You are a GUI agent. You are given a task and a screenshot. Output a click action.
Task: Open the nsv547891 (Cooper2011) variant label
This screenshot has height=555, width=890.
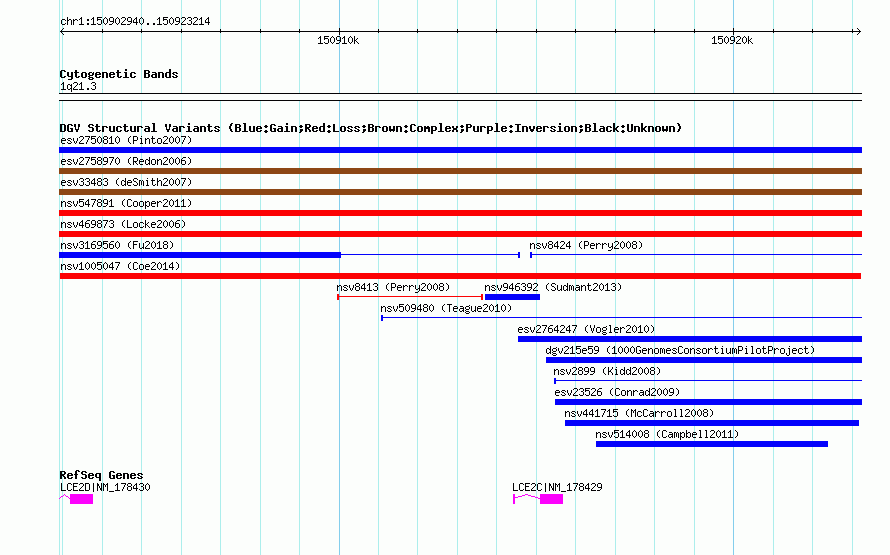coord(126,203)
